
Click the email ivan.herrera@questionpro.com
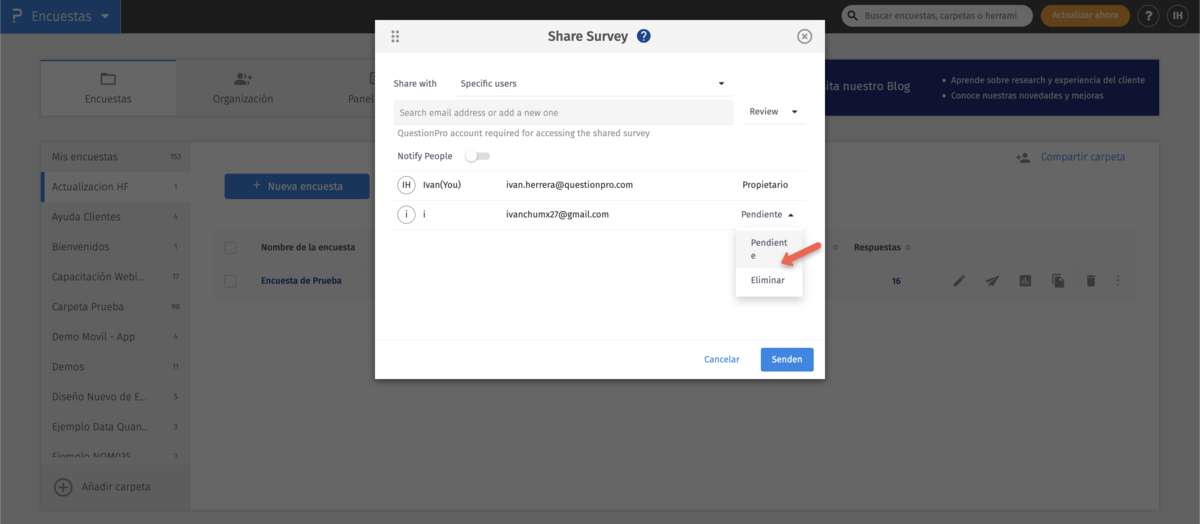click(569, 185)
